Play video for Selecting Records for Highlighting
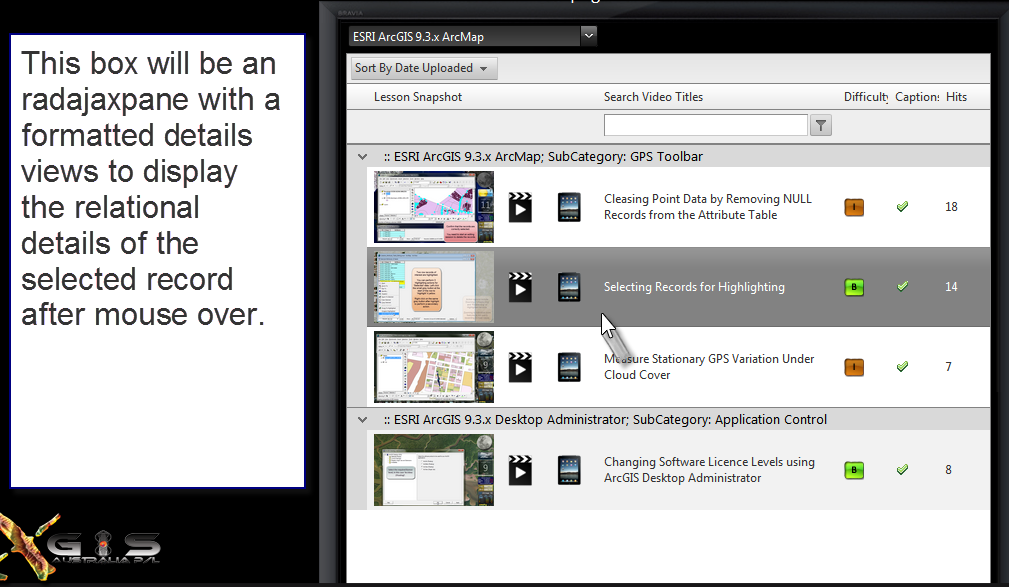1011x587 pixels. (520, 287)
